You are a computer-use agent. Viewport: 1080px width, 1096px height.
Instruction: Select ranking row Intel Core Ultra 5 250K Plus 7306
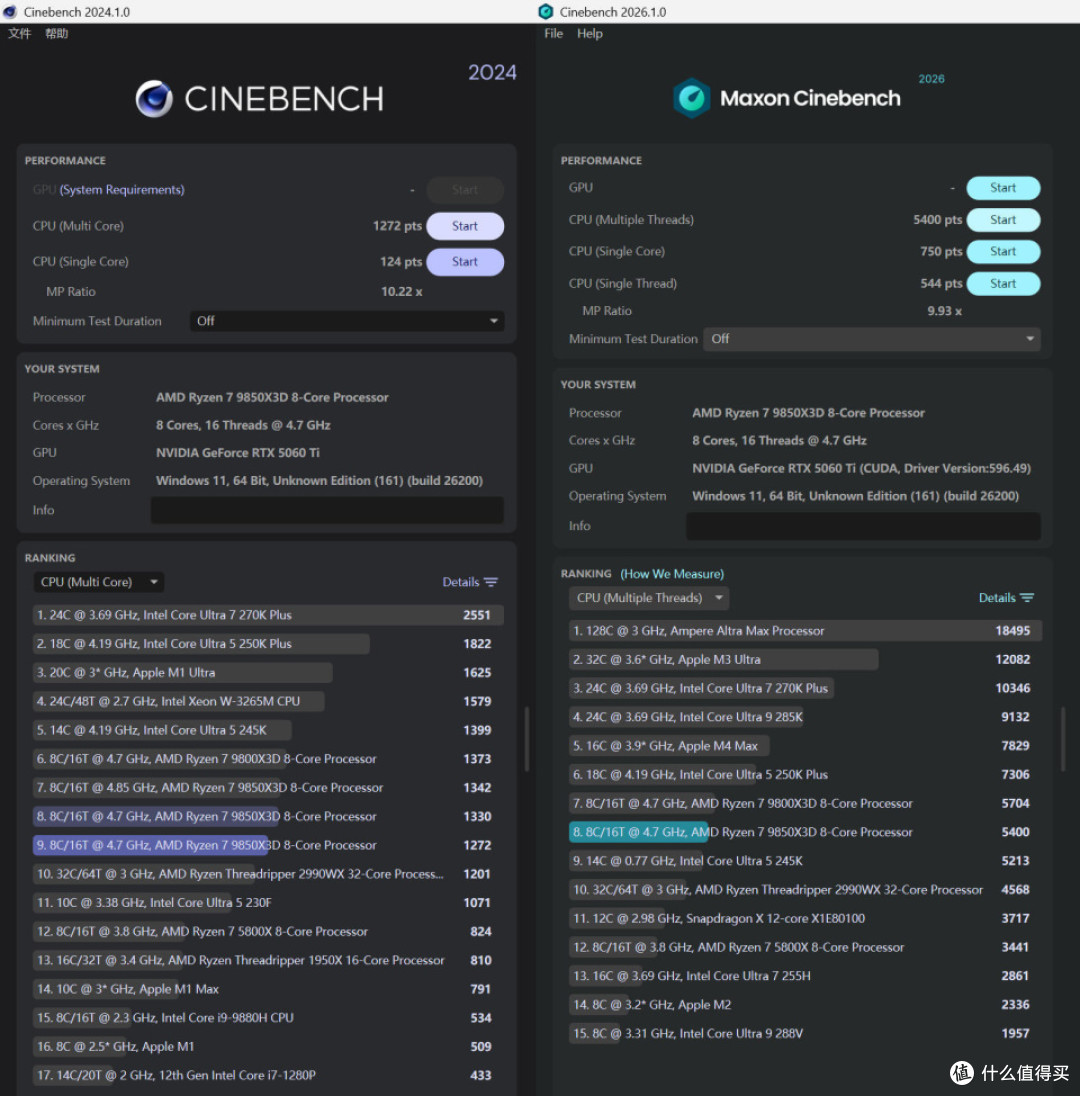[805, 774]
